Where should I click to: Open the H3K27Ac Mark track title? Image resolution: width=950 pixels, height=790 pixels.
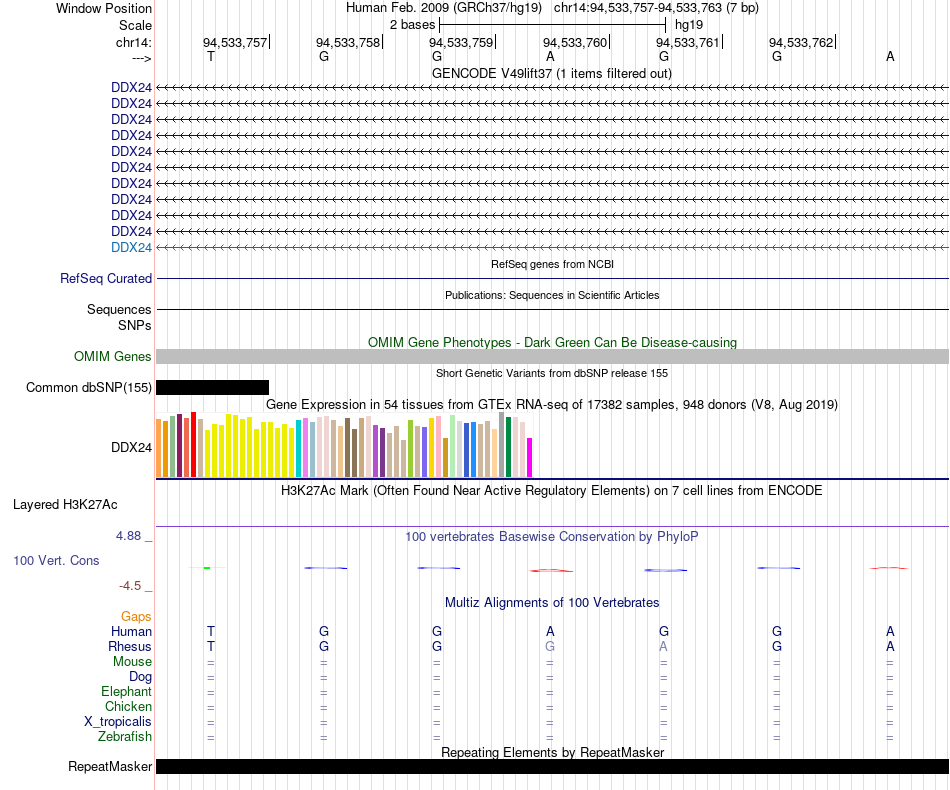point(552,490)
